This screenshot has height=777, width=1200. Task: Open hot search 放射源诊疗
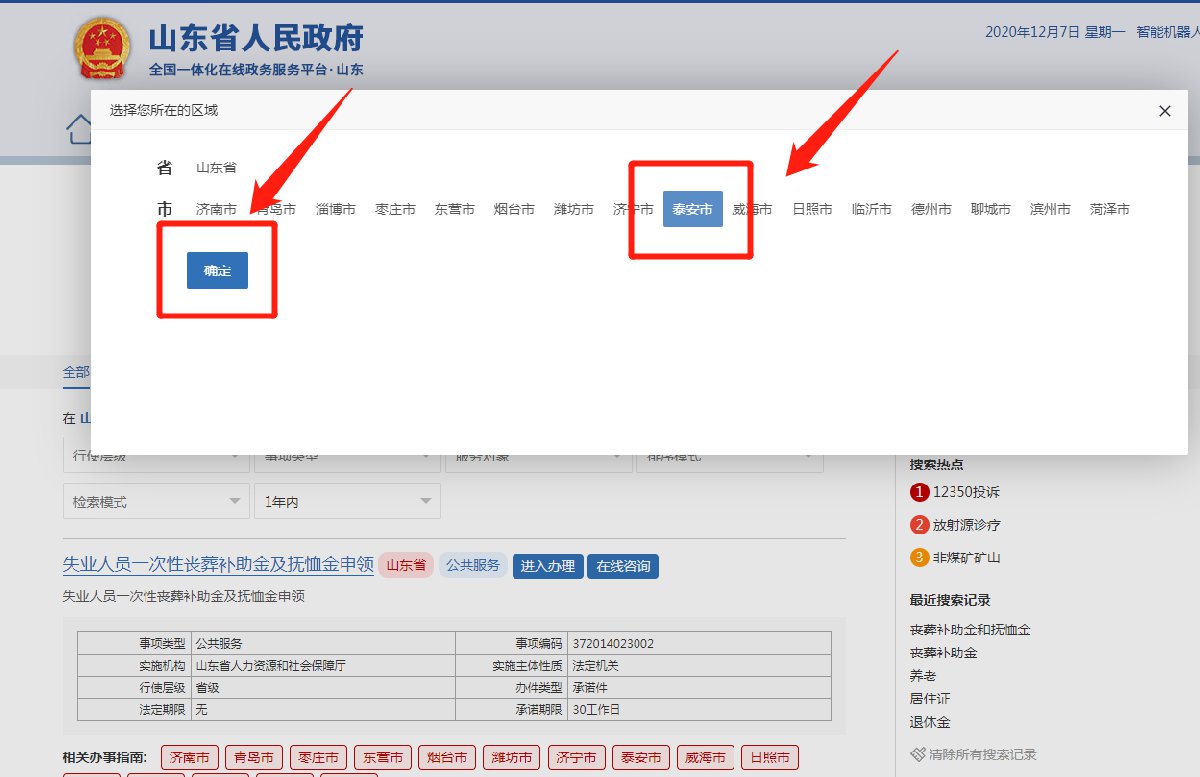967,525
